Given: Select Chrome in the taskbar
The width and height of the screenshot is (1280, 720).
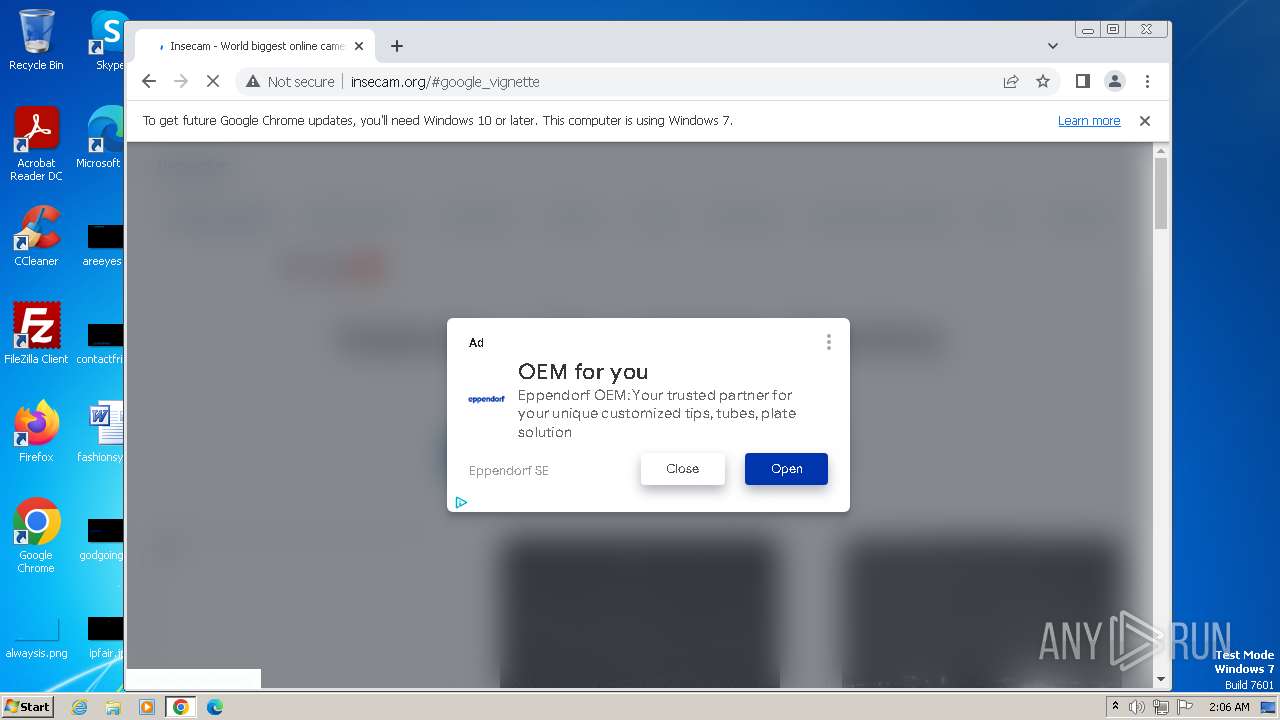Looking at the screenshot, I should (181, 707).
